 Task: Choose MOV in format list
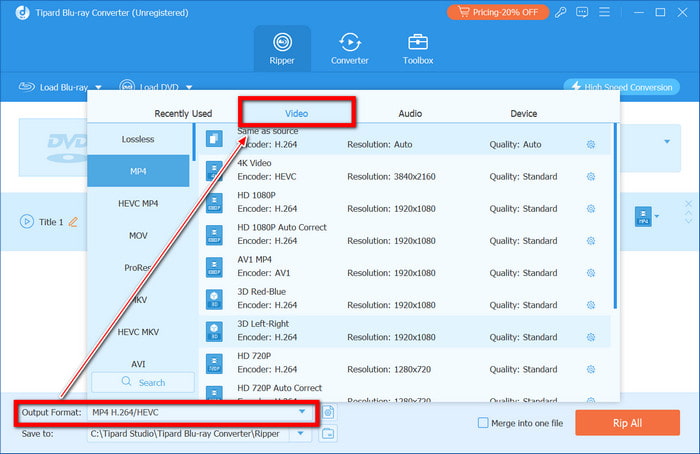pyautogui.click(x=138, y=236)
